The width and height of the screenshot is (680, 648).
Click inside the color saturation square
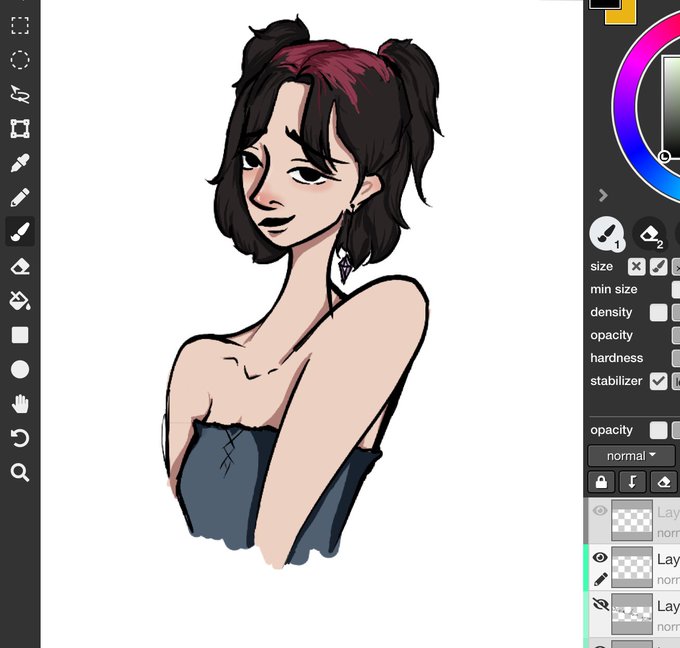click(x=671, y=106)
